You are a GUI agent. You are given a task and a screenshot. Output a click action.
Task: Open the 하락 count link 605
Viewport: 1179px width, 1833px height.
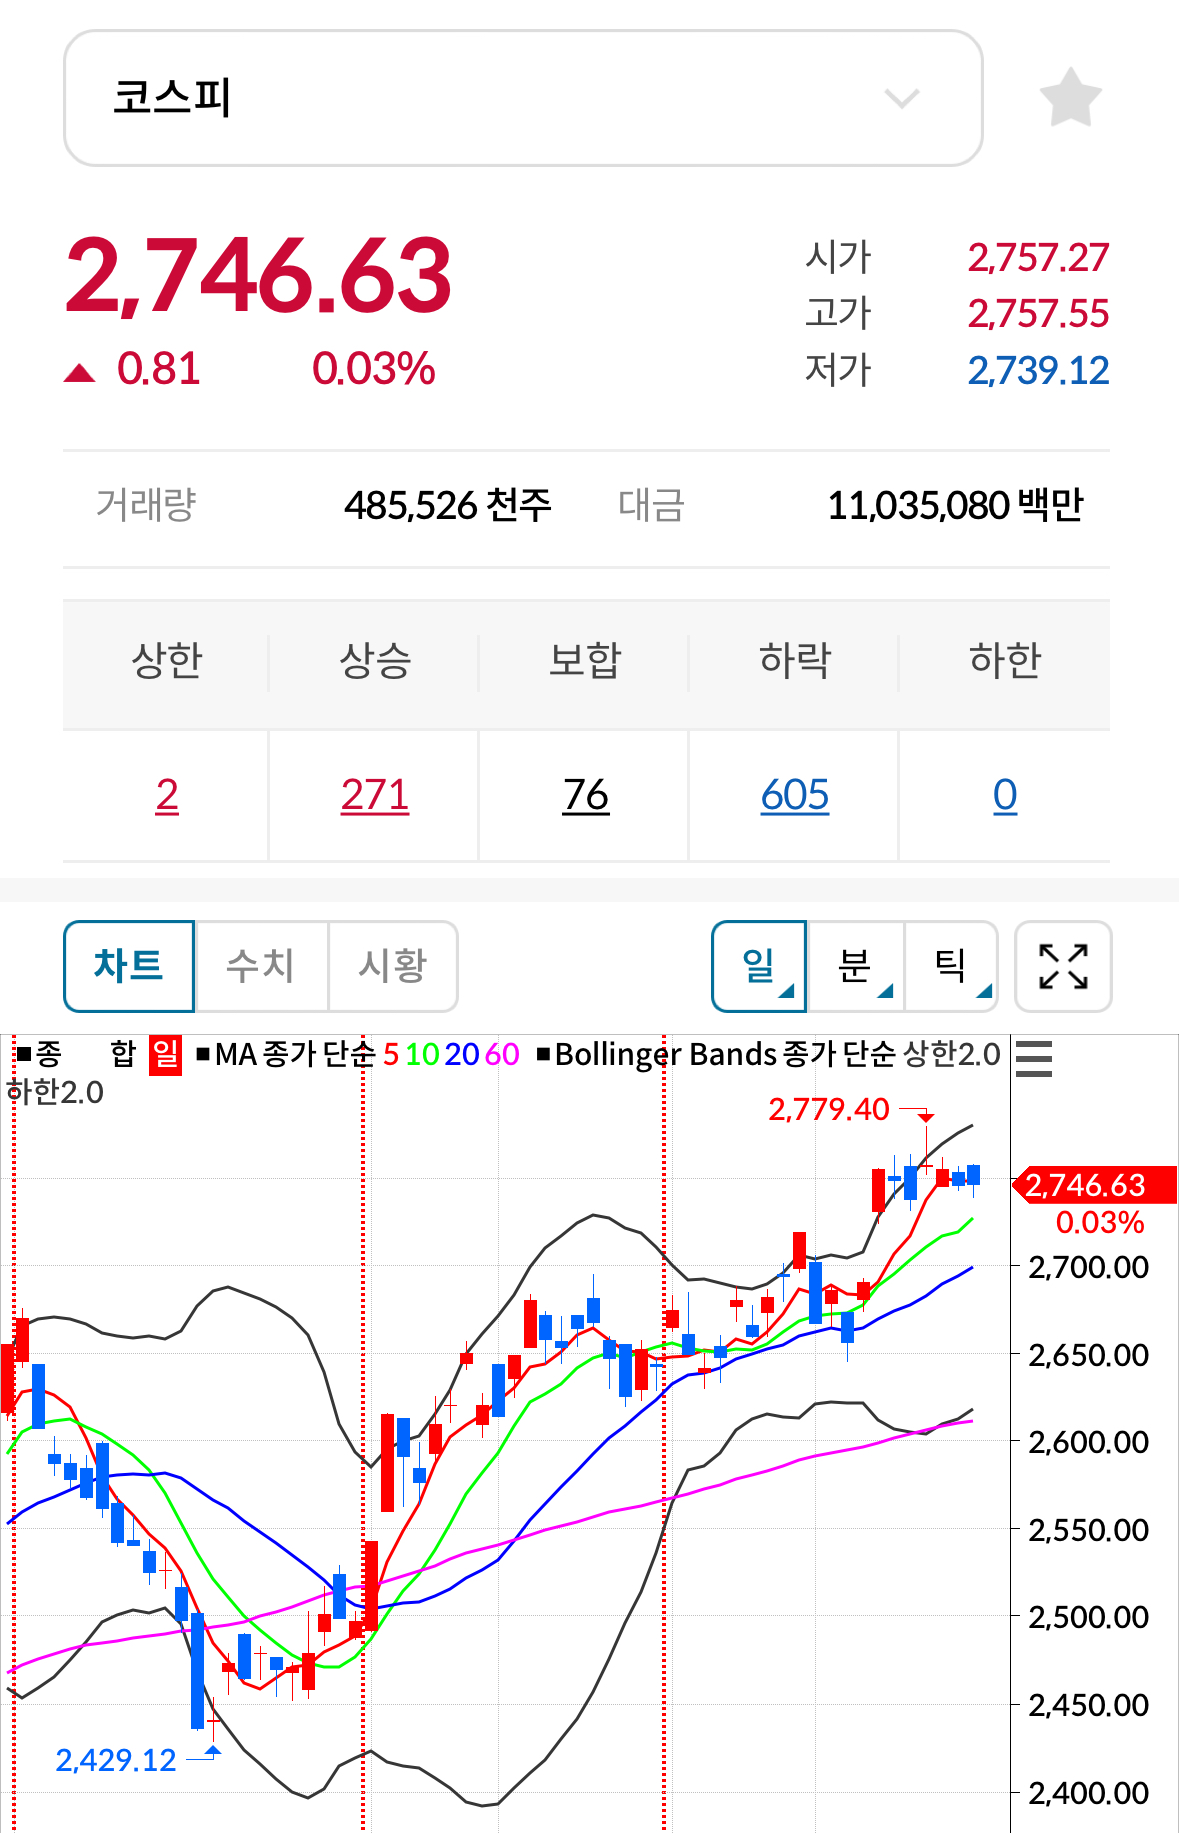(795, 796)
